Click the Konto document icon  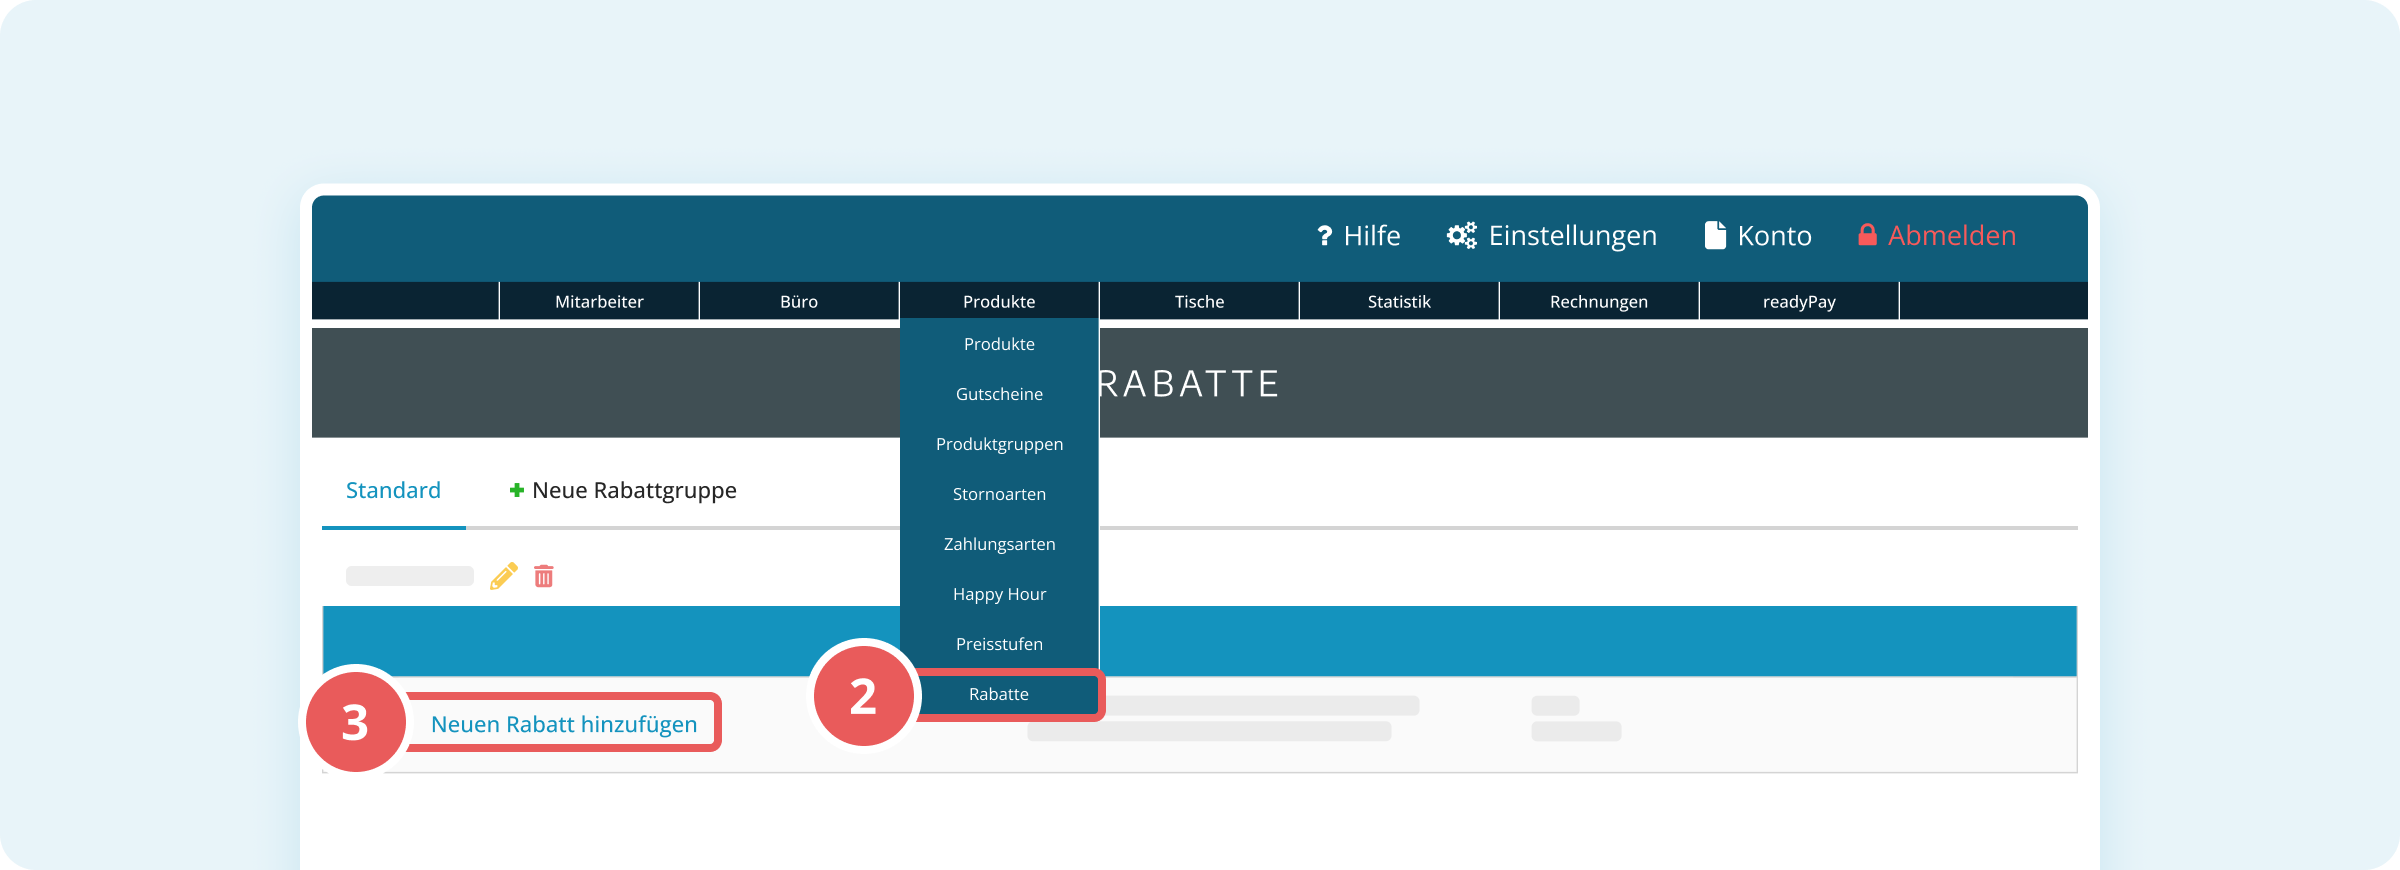(1715, 235)
